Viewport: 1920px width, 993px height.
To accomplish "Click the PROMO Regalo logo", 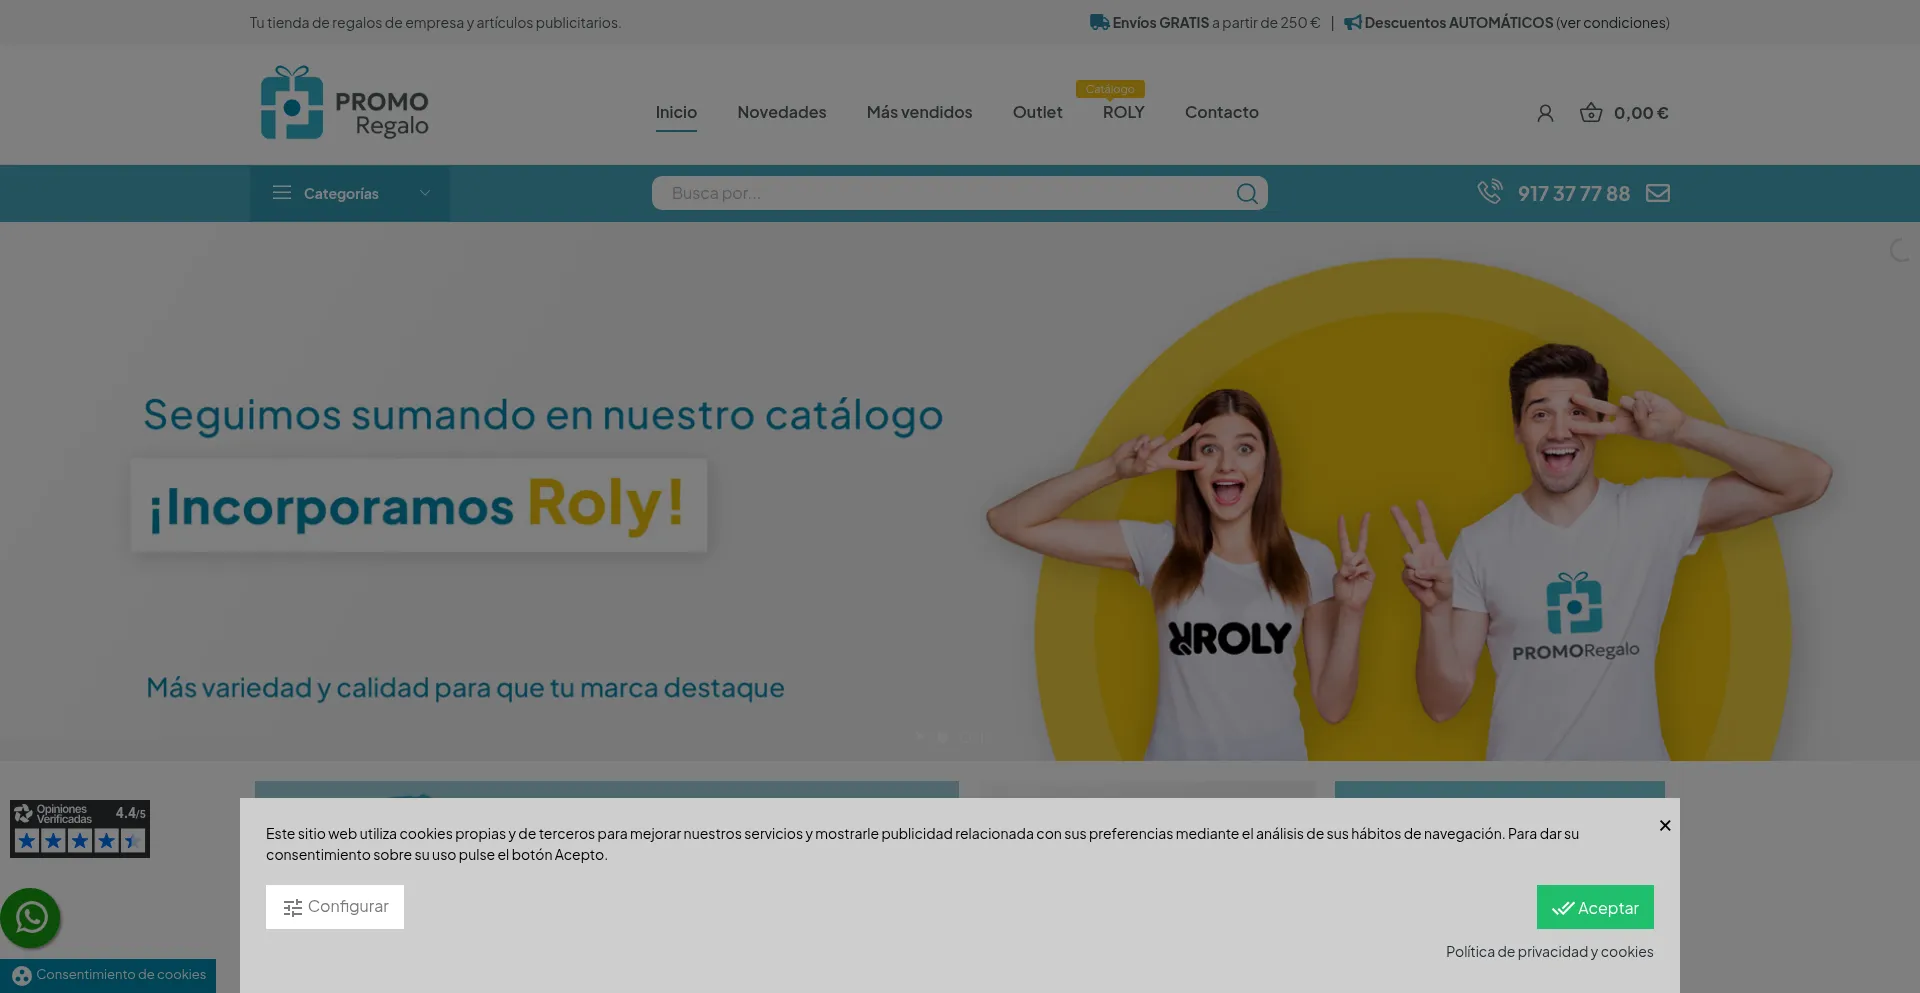I will click(344, 103).
